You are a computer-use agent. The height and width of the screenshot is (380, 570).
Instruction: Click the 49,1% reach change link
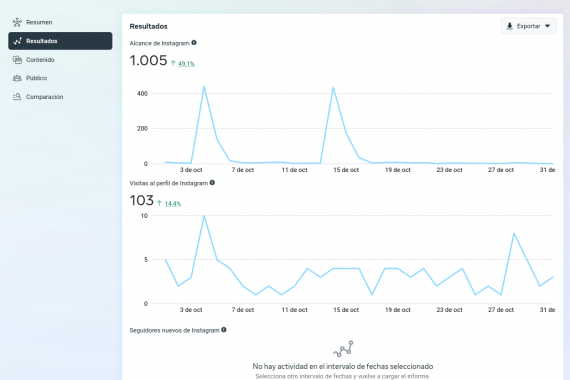coord(186,64)
